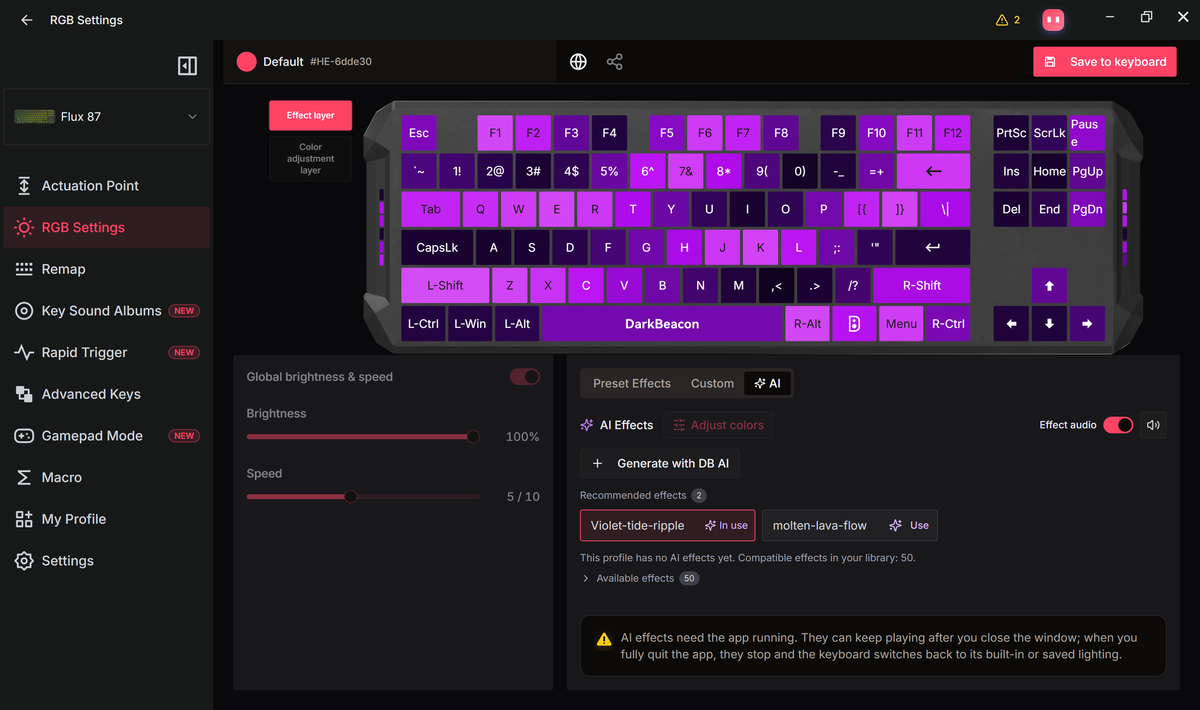Image resolution: width=1200 pixels, height=710 pixels.
Task: Open Key Sound Albums section
Action: pos(107,311)
